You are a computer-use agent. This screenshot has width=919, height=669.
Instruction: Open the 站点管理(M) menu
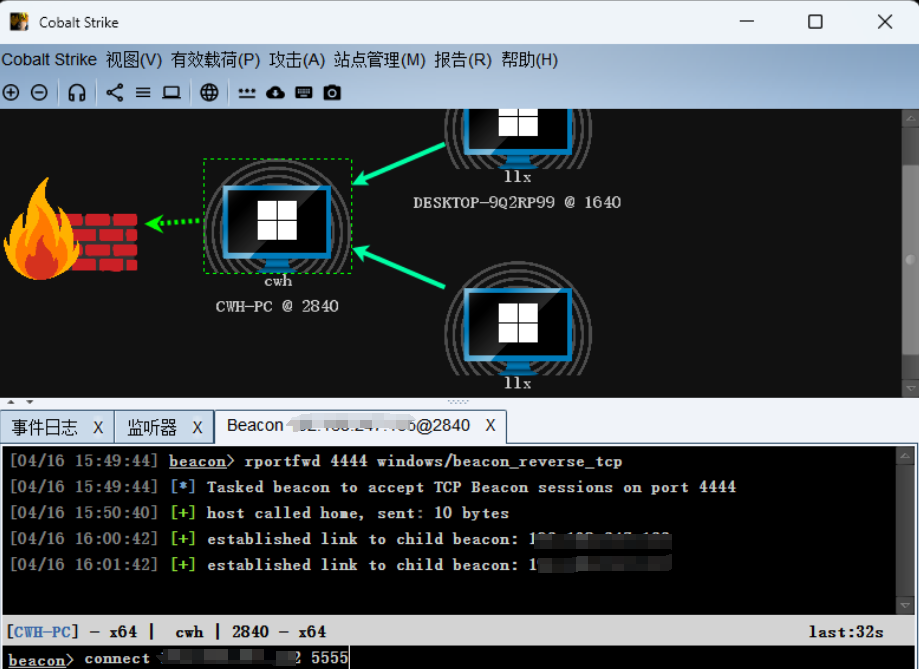[x=379, y=60]
